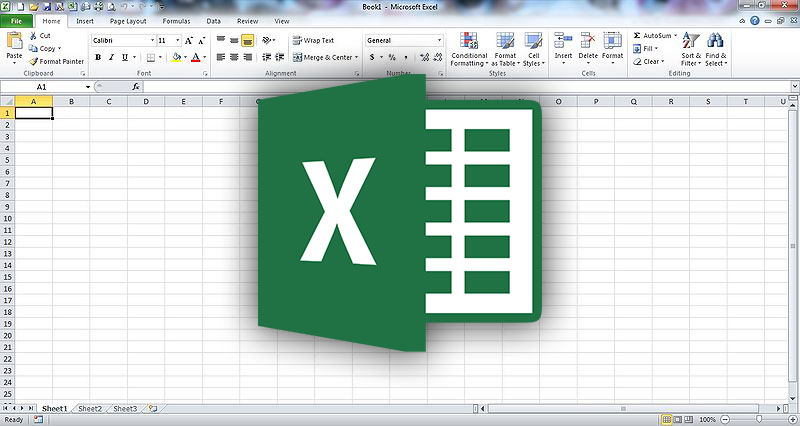Click Increase Decimal icon
The width and height of the screenshot is (800, 426).
[424, 57]
